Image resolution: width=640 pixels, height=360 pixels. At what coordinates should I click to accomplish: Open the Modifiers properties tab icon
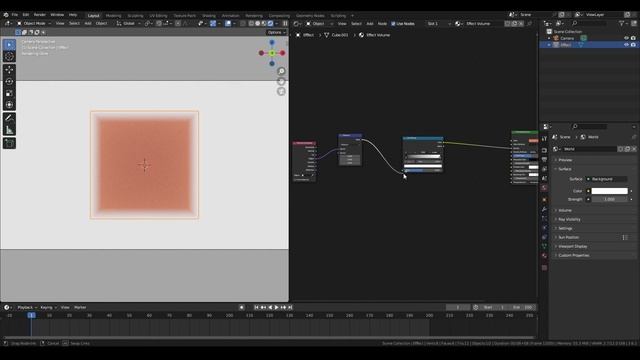pyautogui.click(x=544, y=209)
